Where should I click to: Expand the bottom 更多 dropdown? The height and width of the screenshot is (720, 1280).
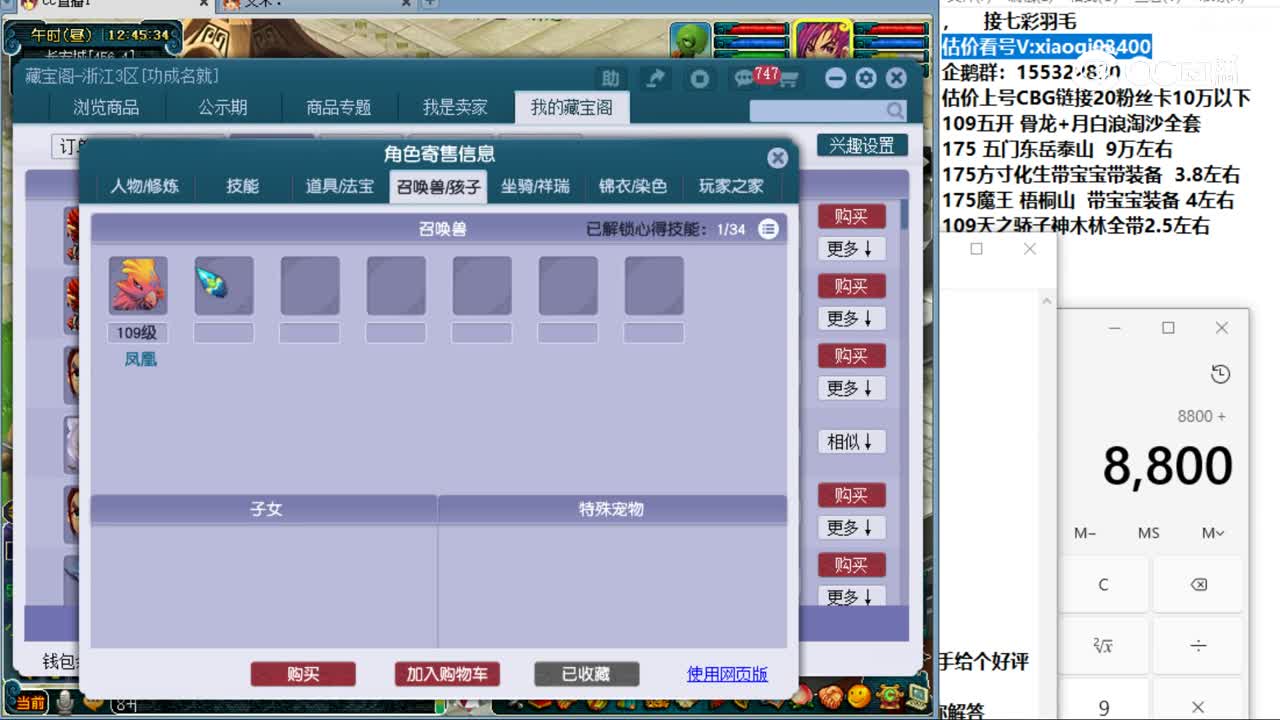click(x=851, y=597)
